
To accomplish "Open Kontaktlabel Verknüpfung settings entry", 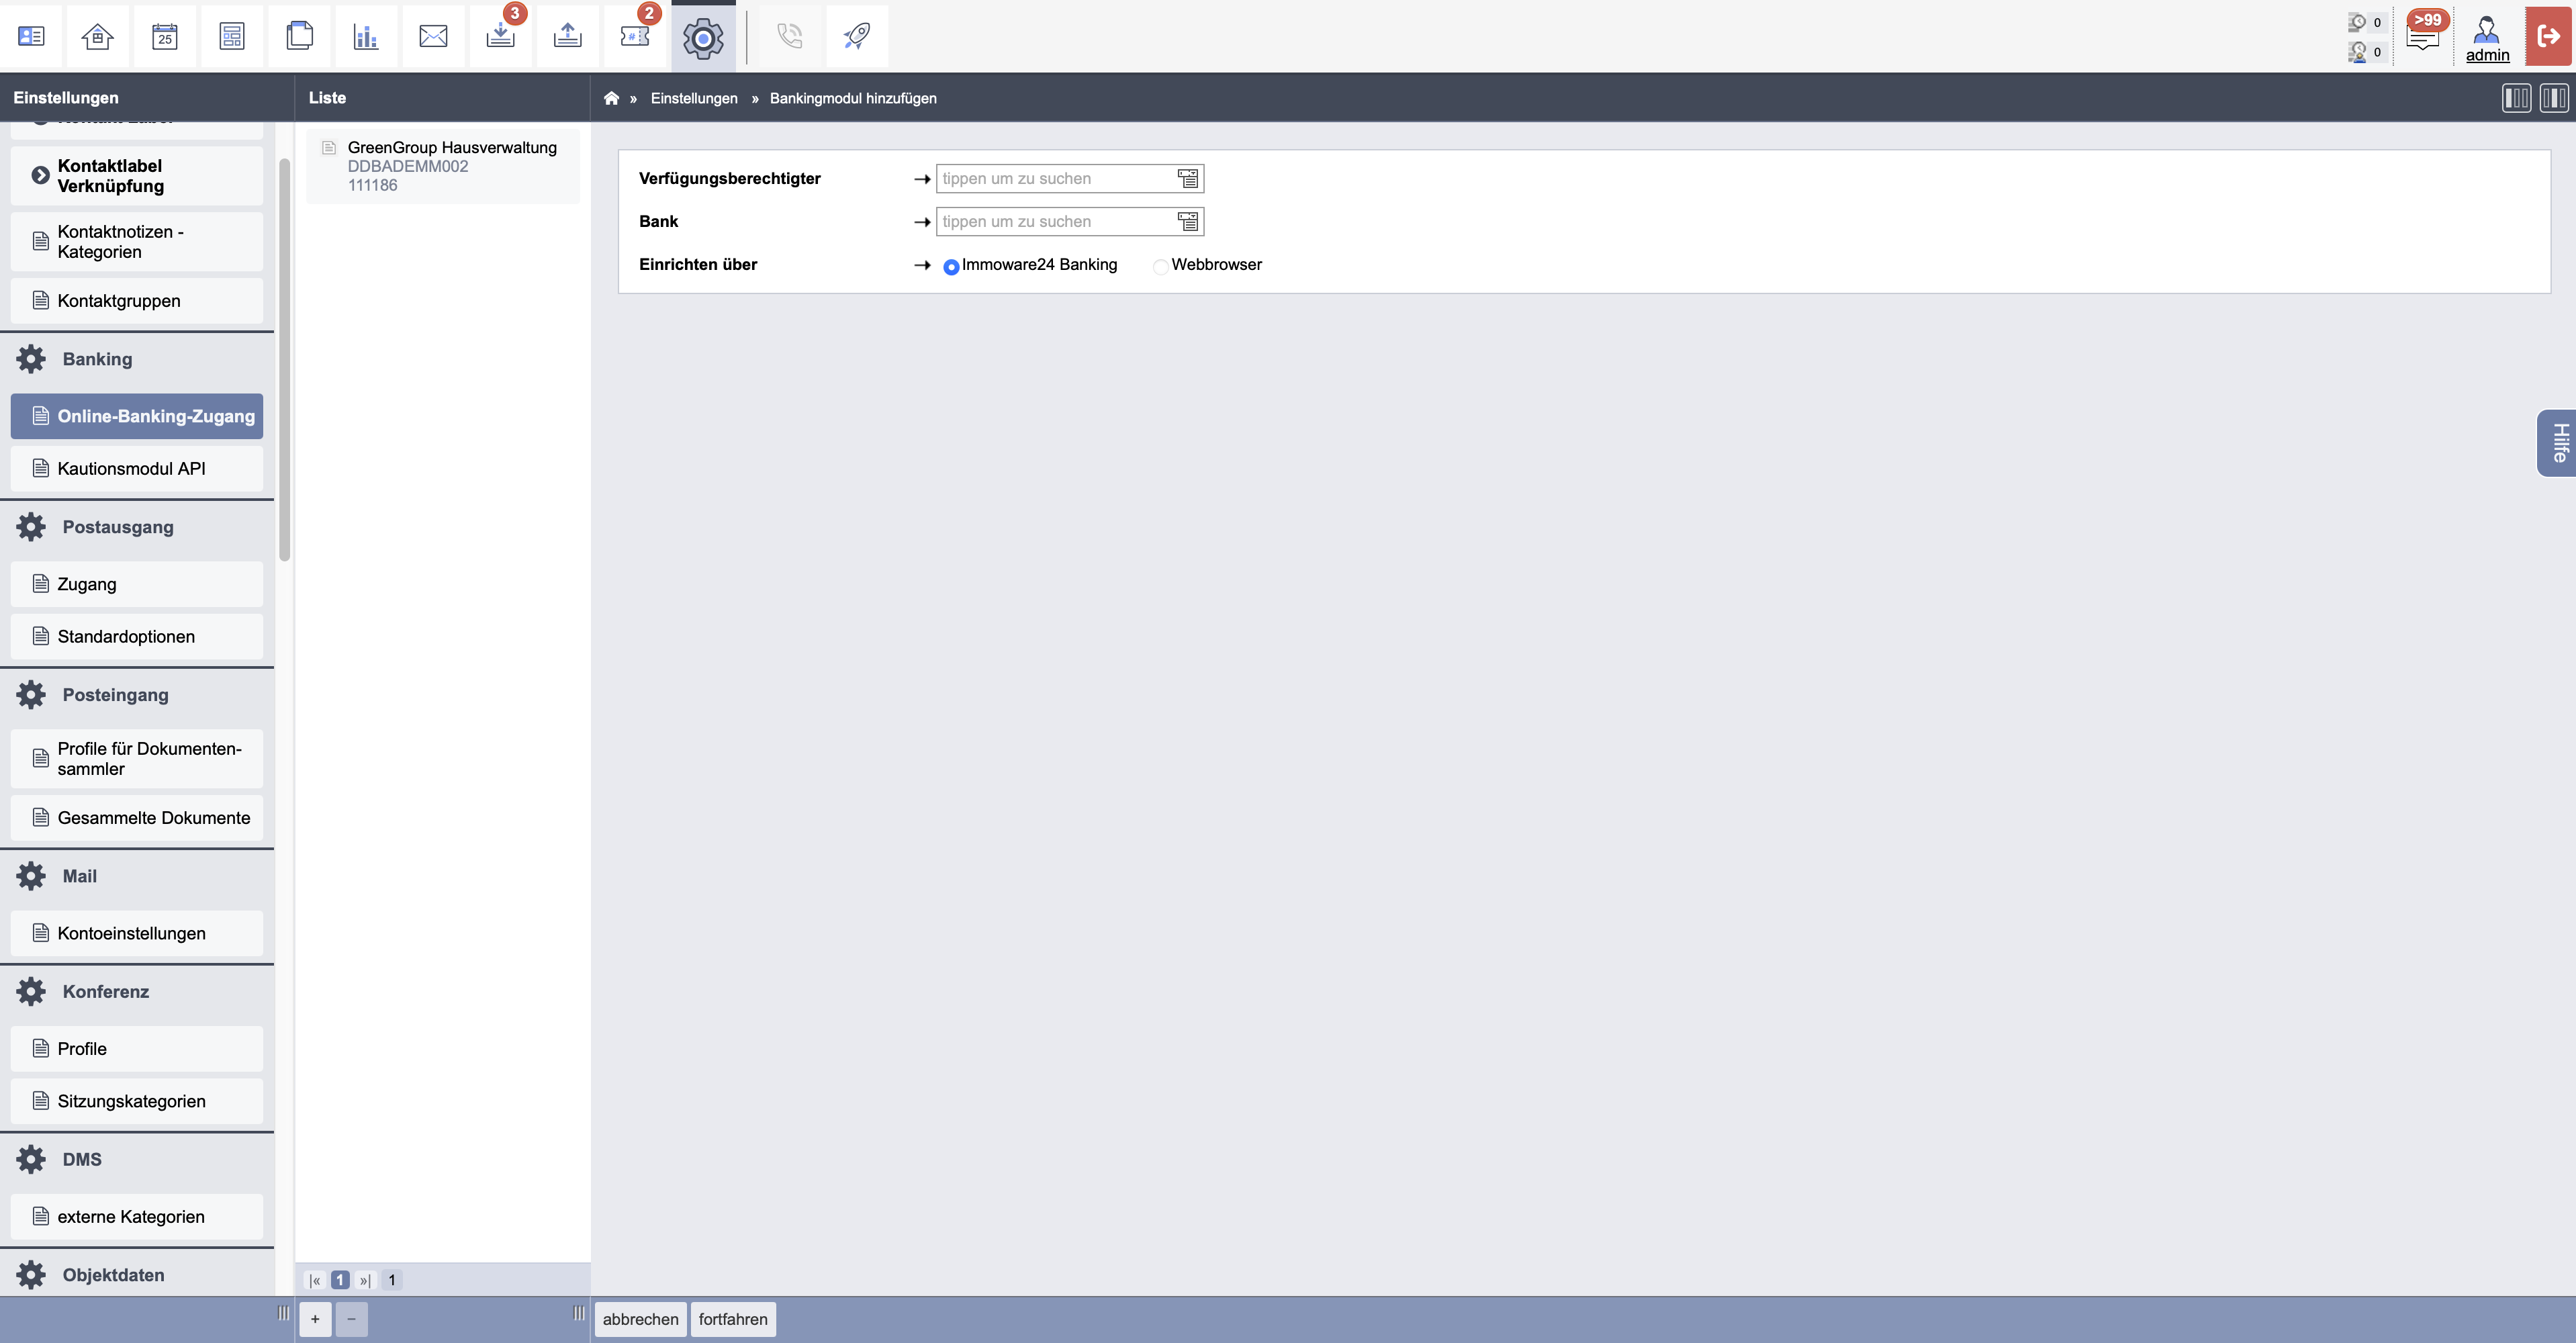I will coord(137,176).
